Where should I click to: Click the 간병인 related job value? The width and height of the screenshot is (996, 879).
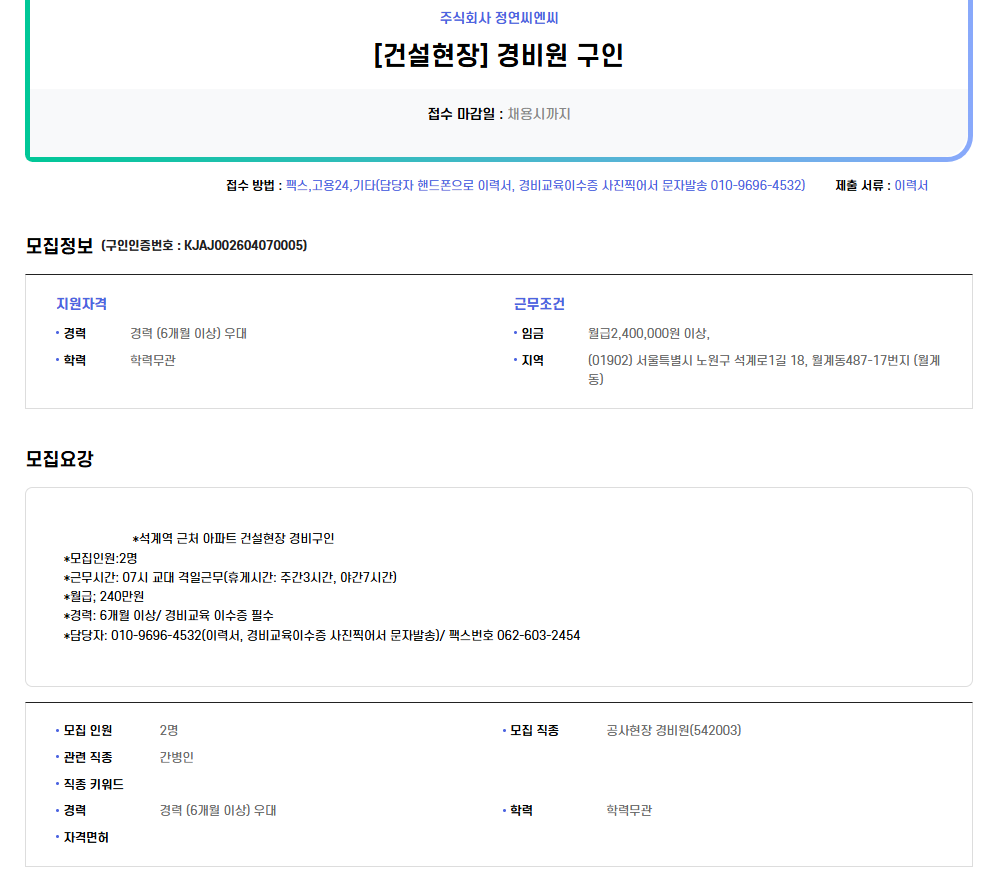176,757
